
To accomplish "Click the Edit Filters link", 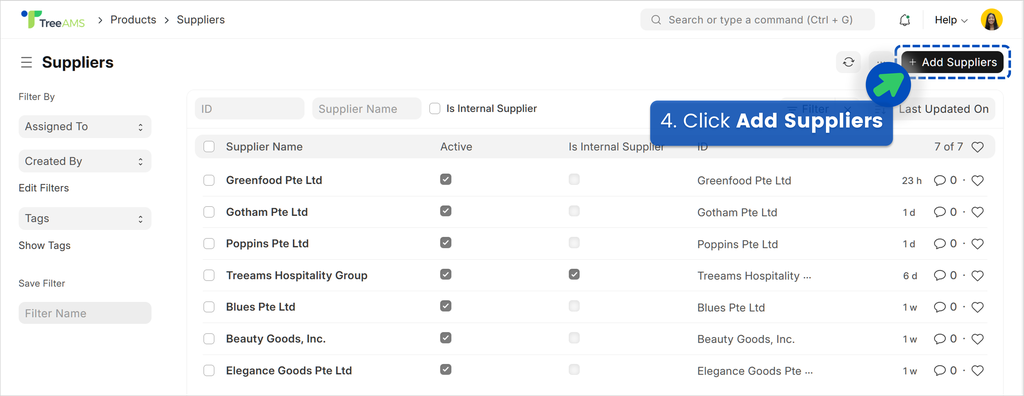I will click(x=44, y=188).
